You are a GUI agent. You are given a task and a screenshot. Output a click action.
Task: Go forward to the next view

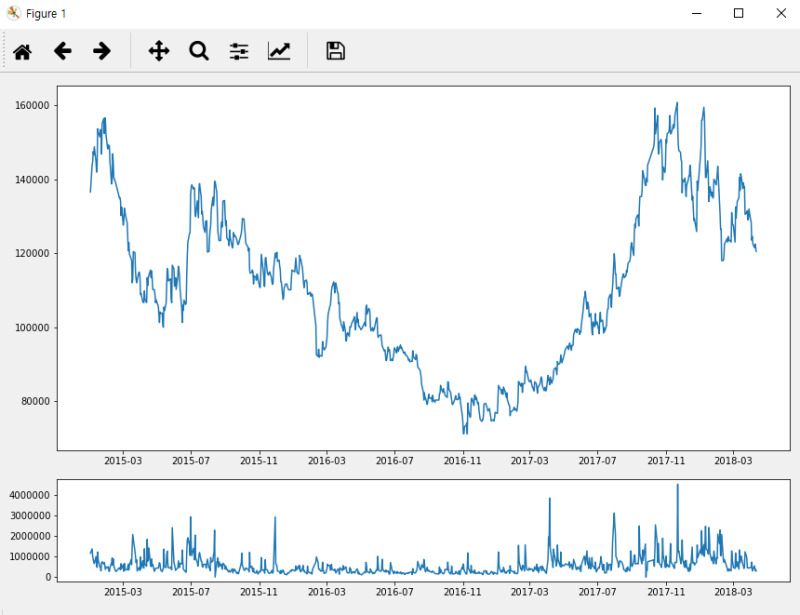[x=102, y=51]
